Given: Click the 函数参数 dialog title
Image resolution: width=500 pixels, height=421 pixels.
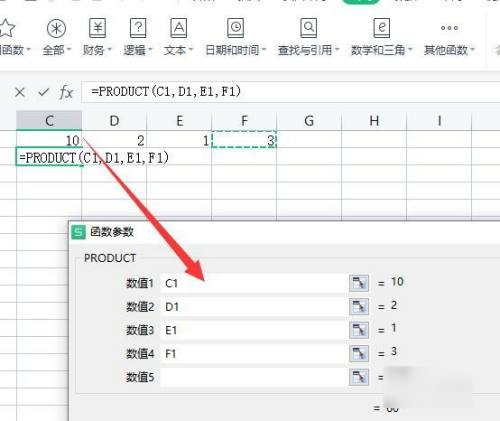Looking at the screenshot, I should pos(112,232).
